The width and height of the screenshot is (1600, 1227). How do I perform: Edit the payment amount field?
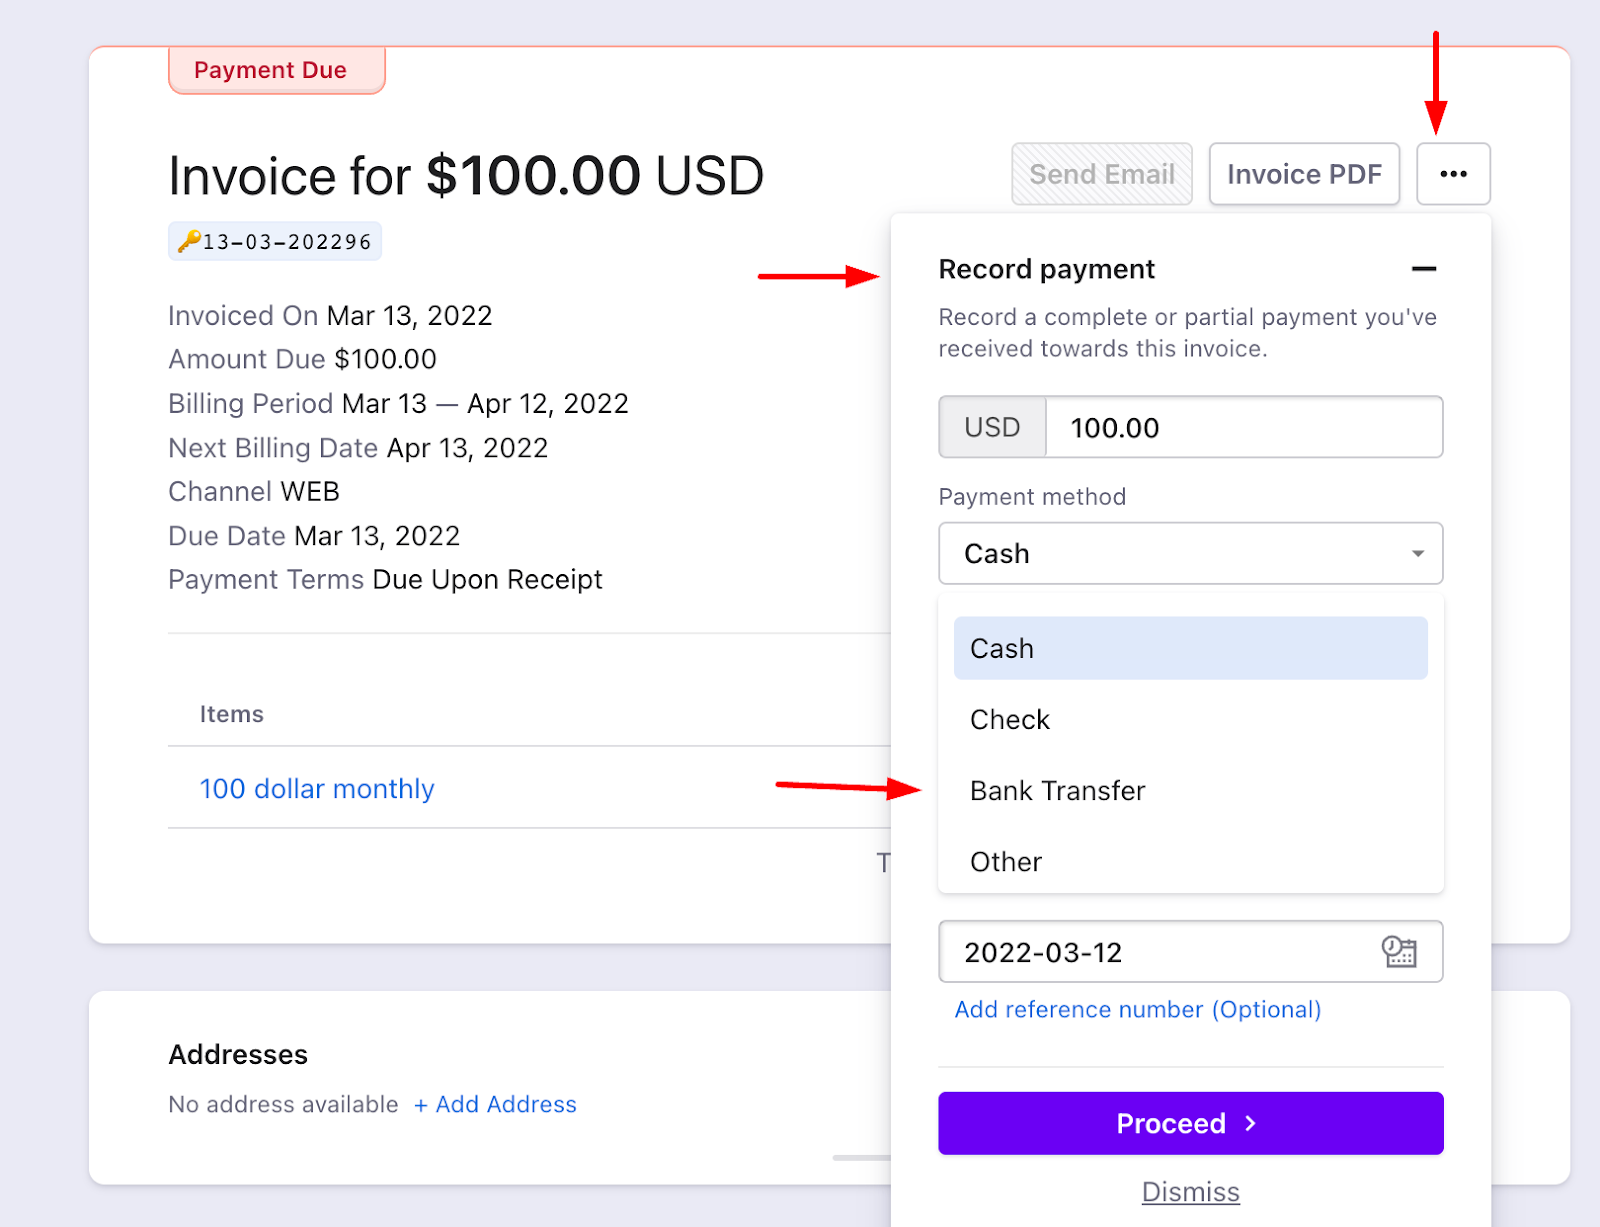1243,428
